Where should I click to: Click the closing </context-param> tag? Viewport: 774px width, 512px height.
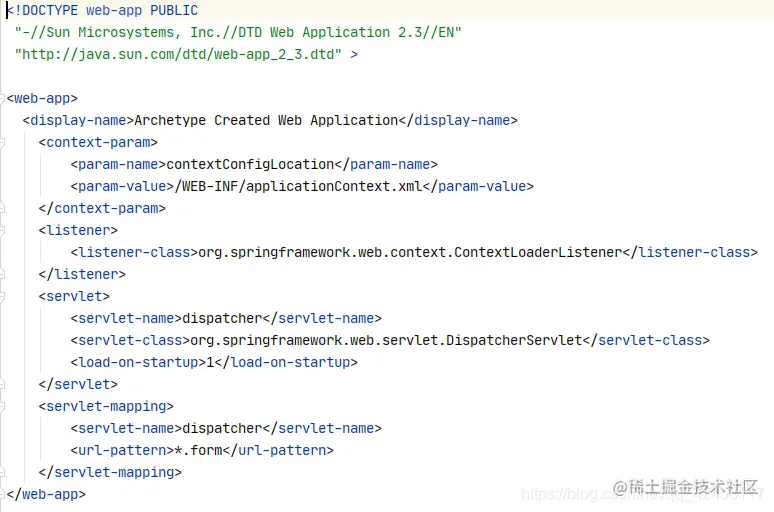pos(102,208)
